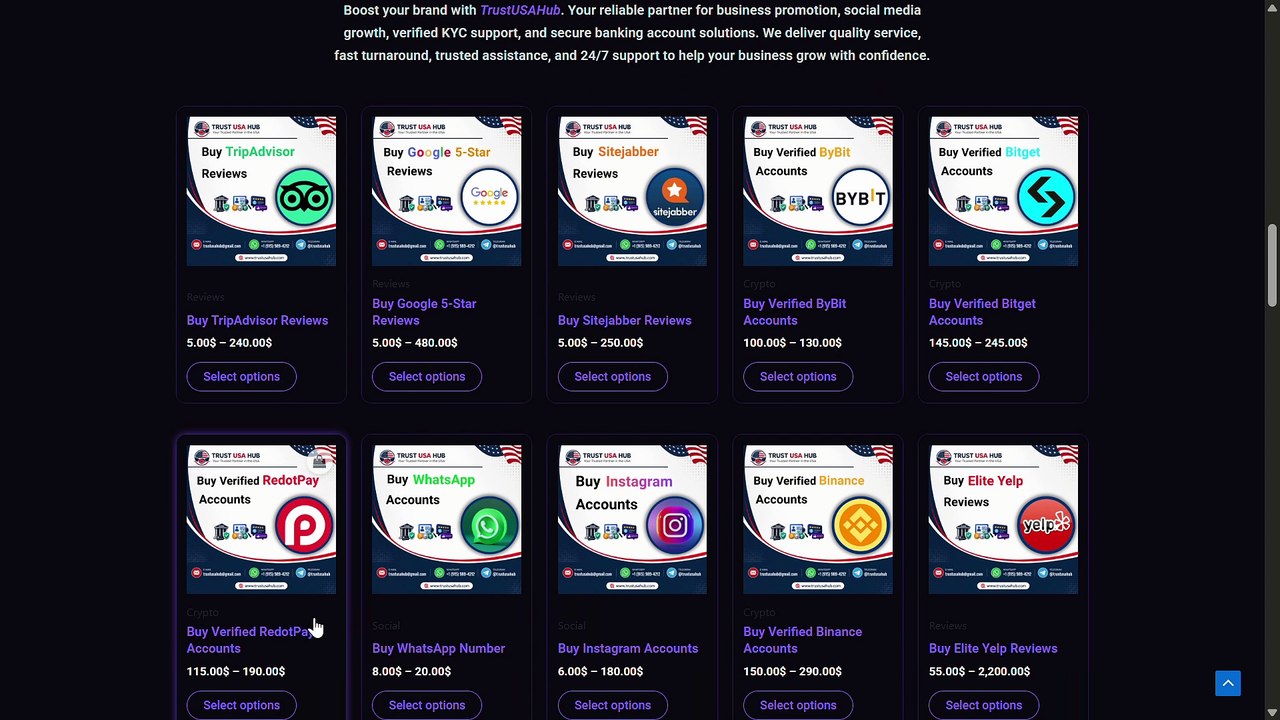Open the Buy Verified RedotPay Accounts image
1280x720 pixels.
click(x=261, y=520)
